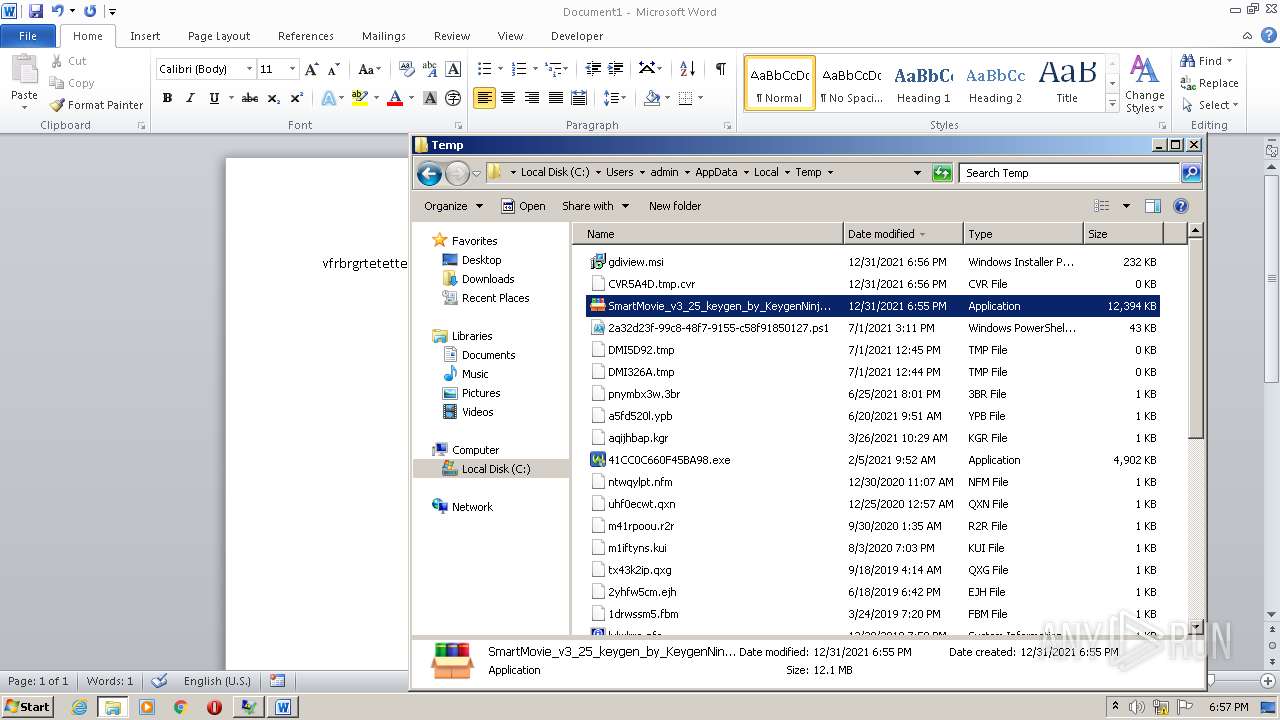Open Share with dropdown in Explorer
The height and width of the screenshot is (720, 1280).
coord(595,206)
